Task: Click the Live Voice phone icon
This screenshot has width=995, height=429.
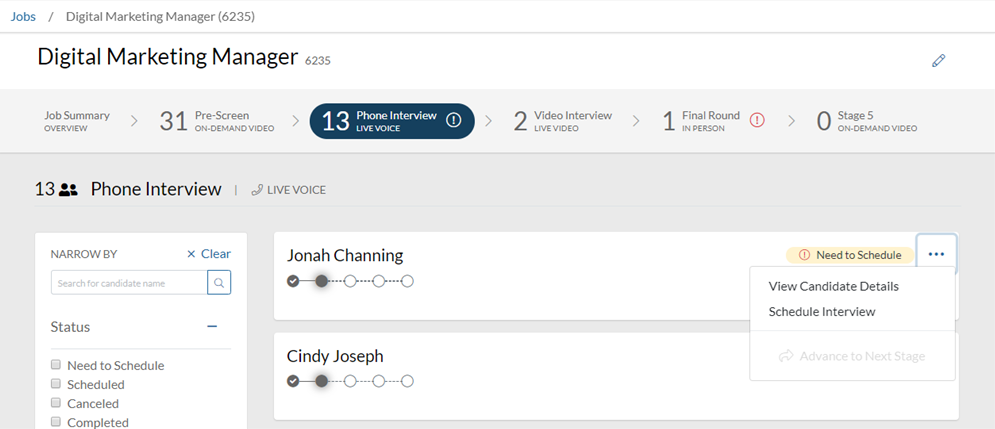Action: tap(257, 190)
